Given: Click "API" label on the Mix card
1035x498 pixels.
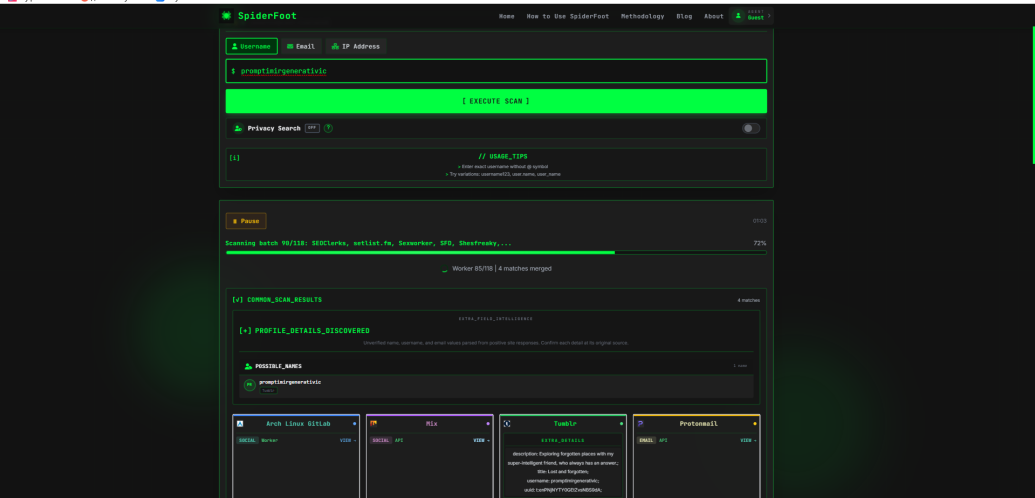Looking at the screenshot, I should 399,441.
